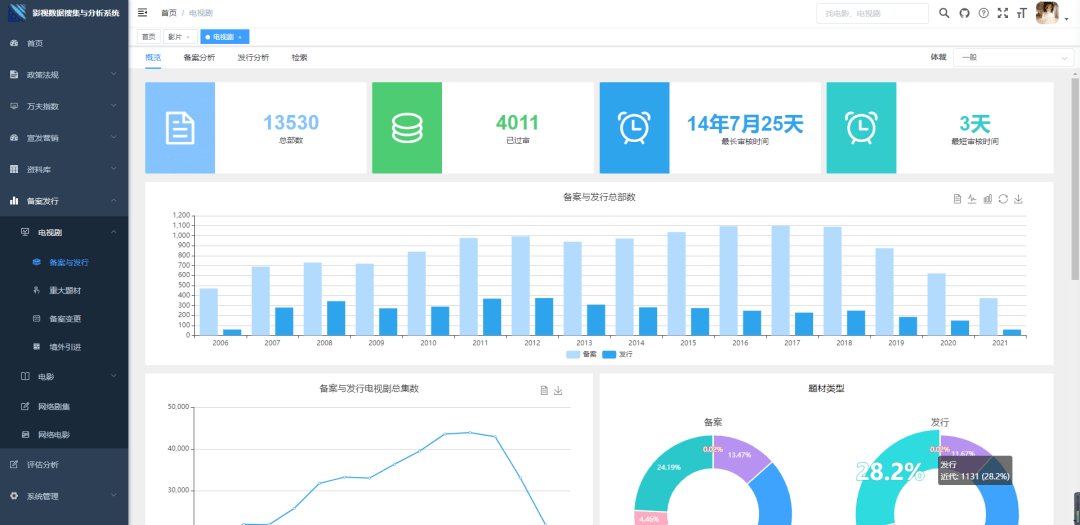Click 首页 in the breadcrumb
The height and width of the screenshot is (525, 1080).
tap(169, 13)
